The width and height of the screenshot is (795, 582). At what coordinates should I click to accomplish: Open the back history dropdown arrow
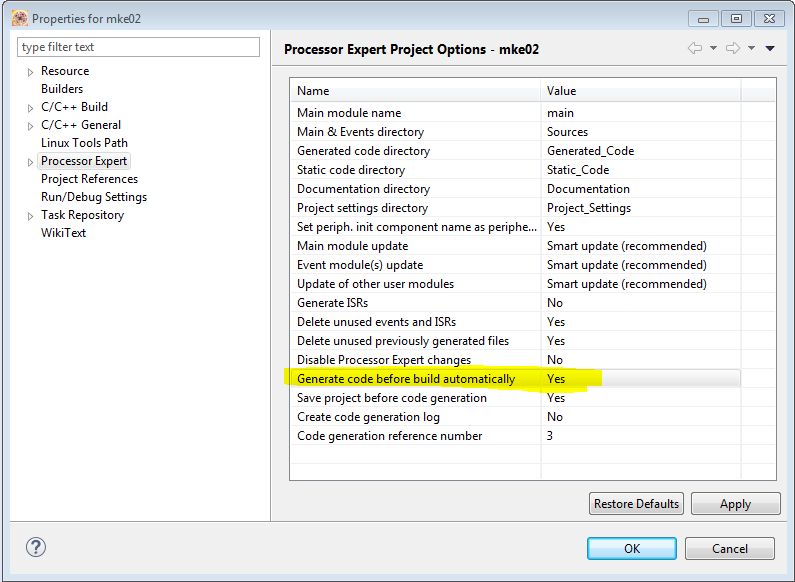713,48
